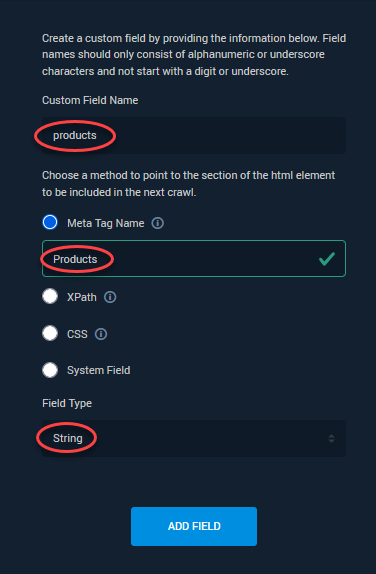This screenshot has height=574, width=376.
Task: Click the Field Type heading label
Action: point(67,403)
